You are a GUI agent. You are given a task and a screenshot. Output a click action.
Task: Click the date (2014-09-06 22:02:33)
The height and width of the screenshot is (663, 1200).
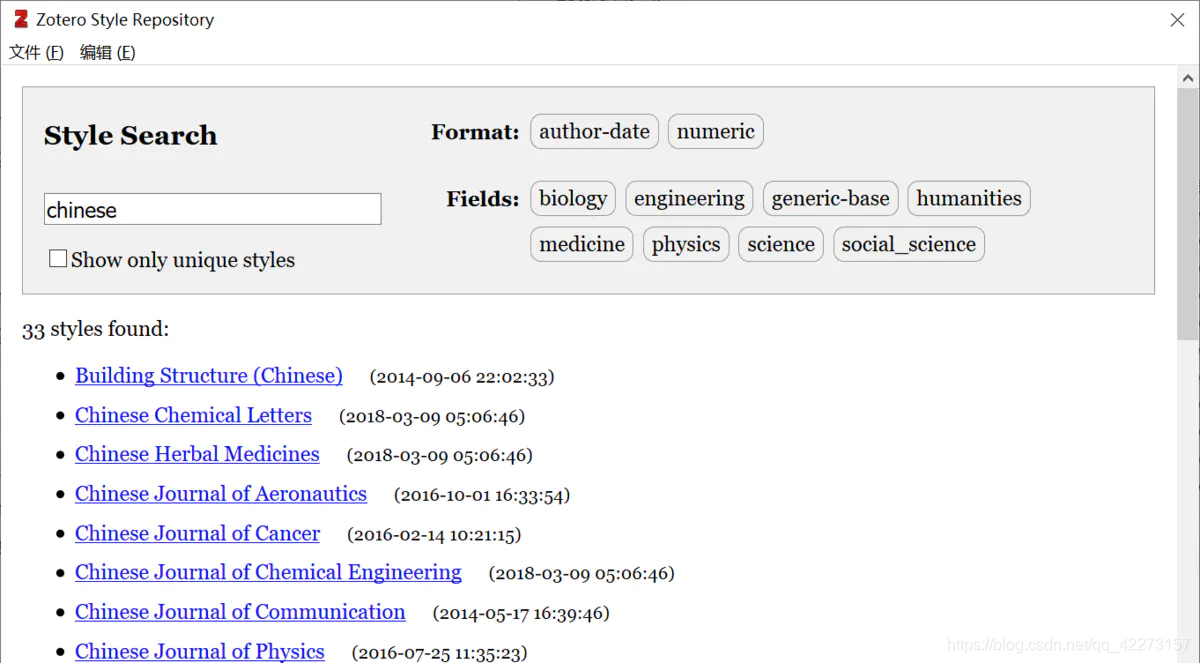point(462,377)
